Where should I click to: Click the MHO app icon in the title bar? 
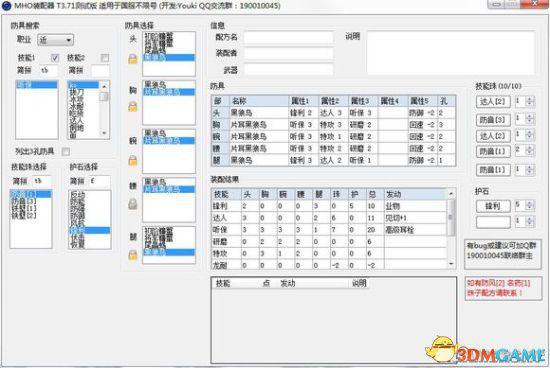tap(7, 6)
